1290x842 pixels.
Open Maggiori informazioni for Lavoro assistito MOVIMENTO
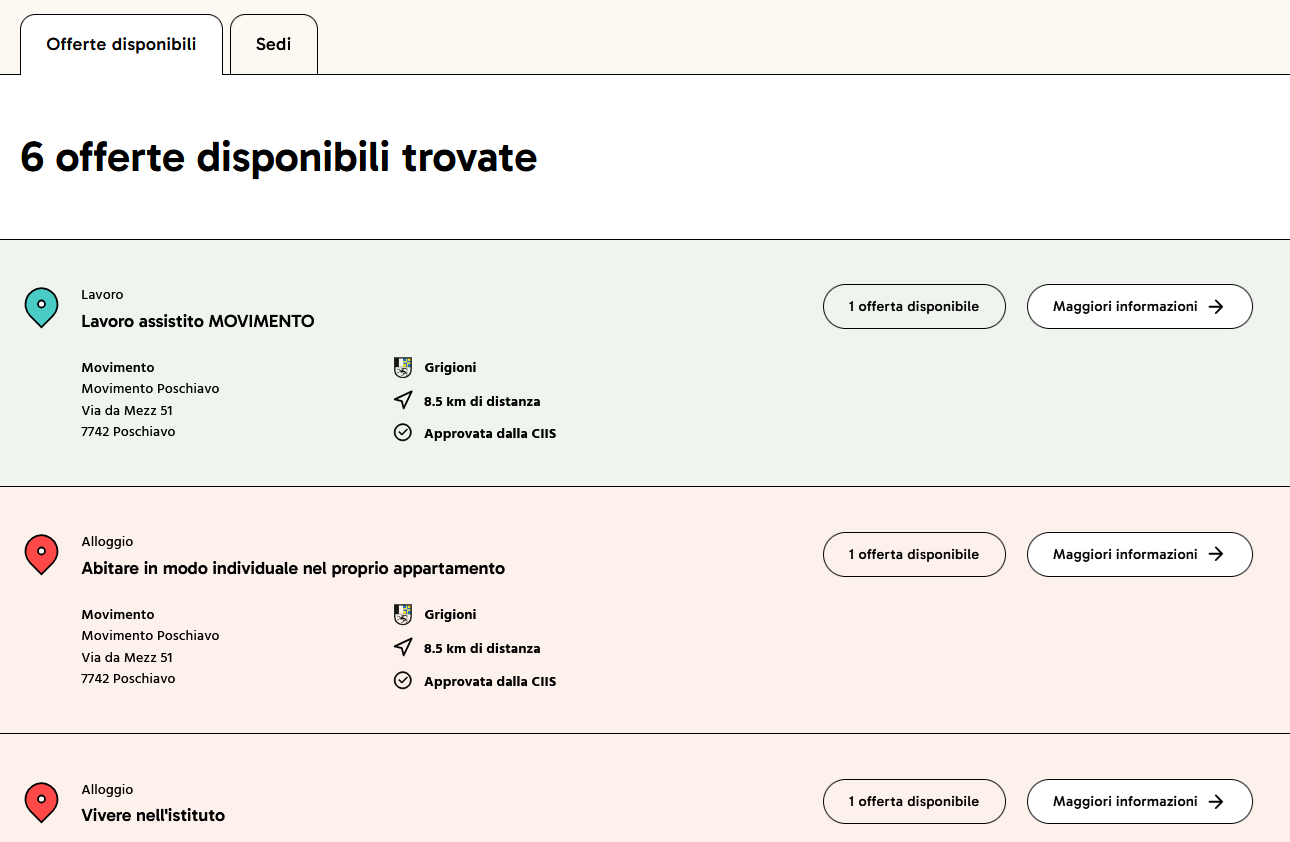point(1139,306)
